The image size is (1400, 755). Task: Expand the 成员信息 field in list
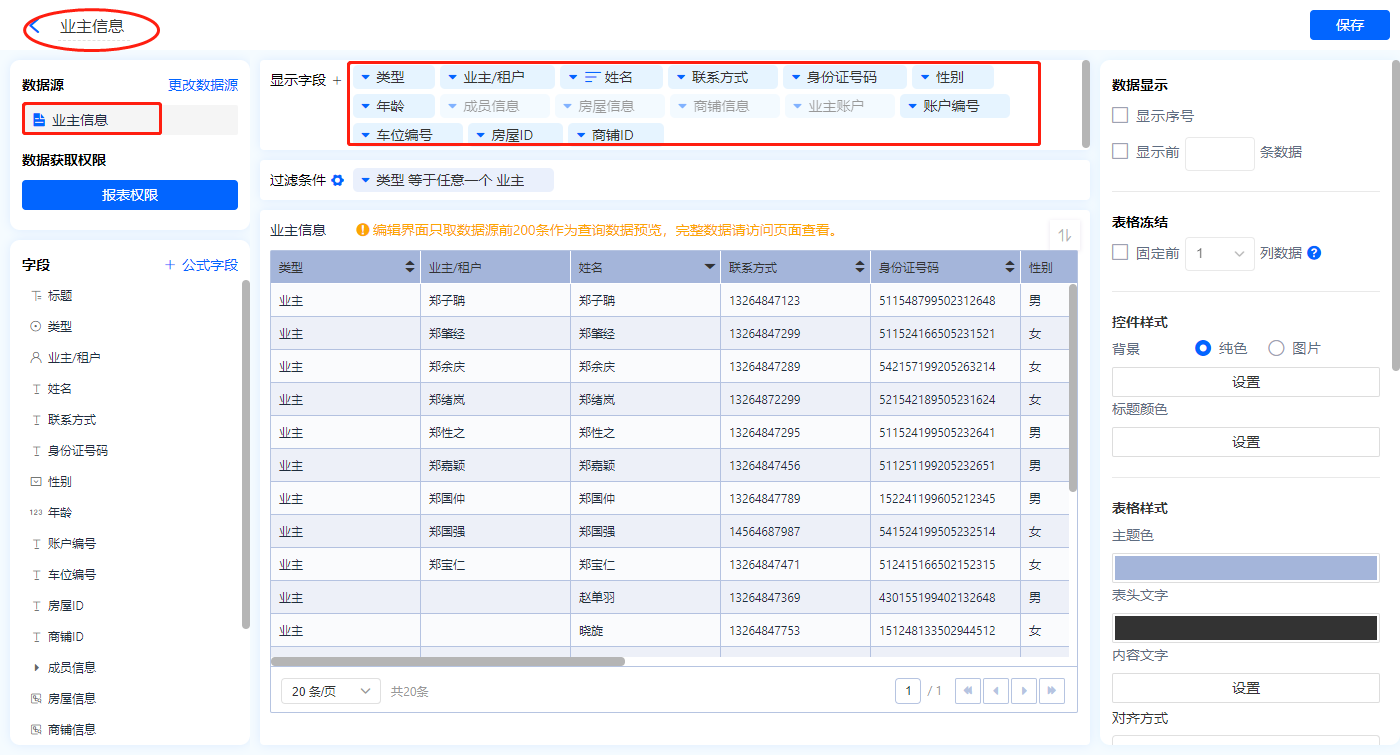point(37,667)
